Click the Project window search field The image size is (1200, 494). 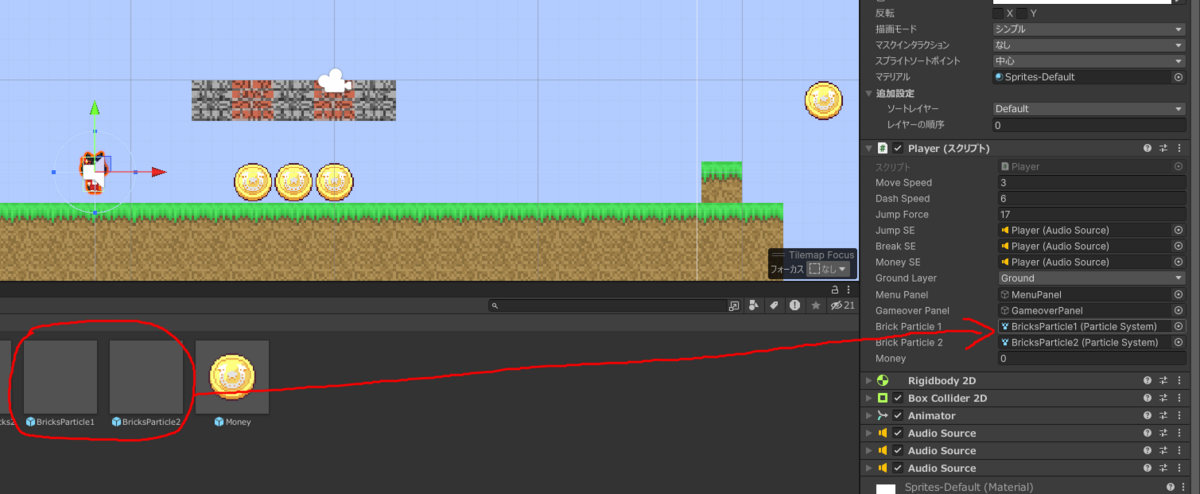[607, 305]
